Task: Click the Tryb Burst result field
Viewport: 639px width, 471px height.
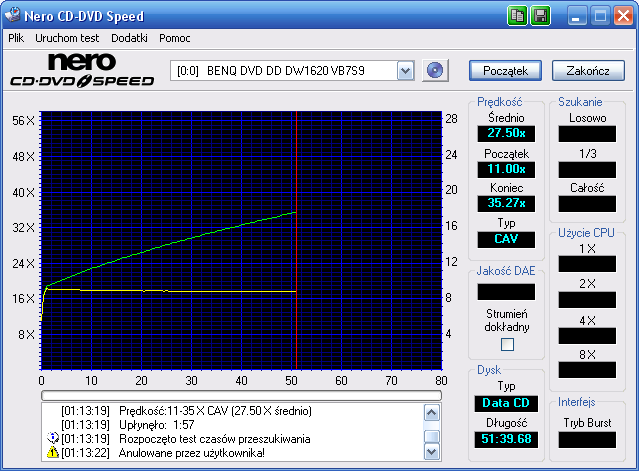Action: coord(587,440)
